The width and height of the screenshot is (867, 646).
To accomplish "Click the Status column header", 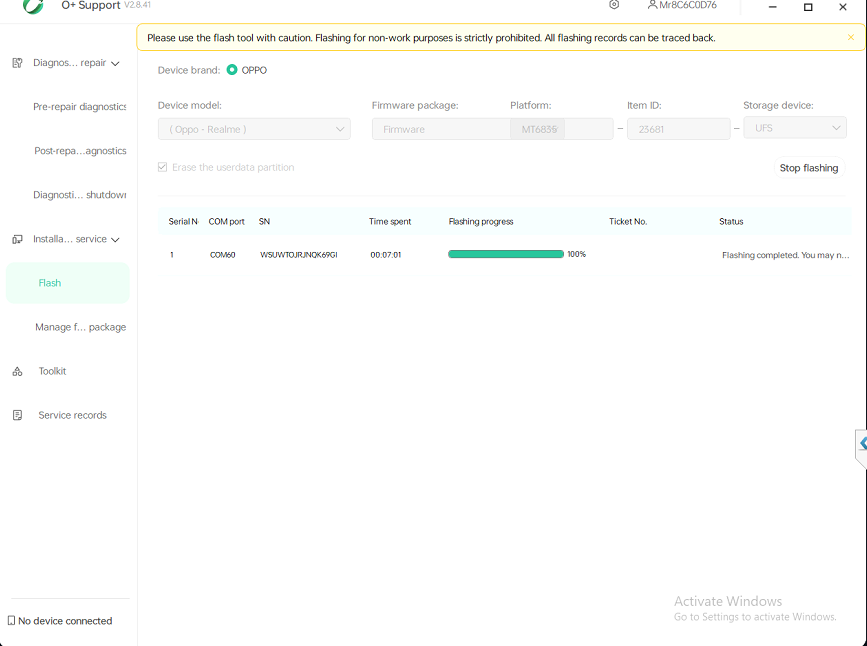I will click(731, 221).
